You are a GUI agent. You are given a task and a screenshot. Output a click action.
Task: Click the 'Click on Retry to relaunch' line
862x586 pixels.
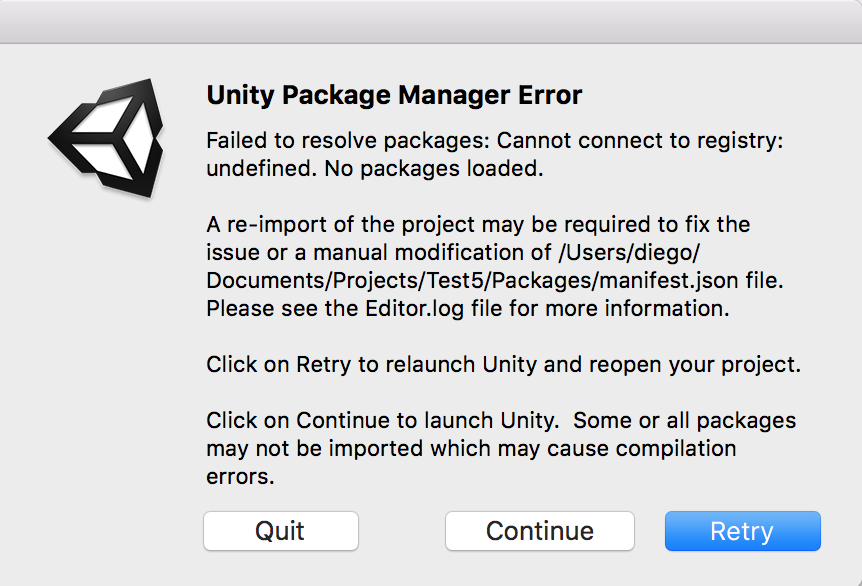pos(380,364)
